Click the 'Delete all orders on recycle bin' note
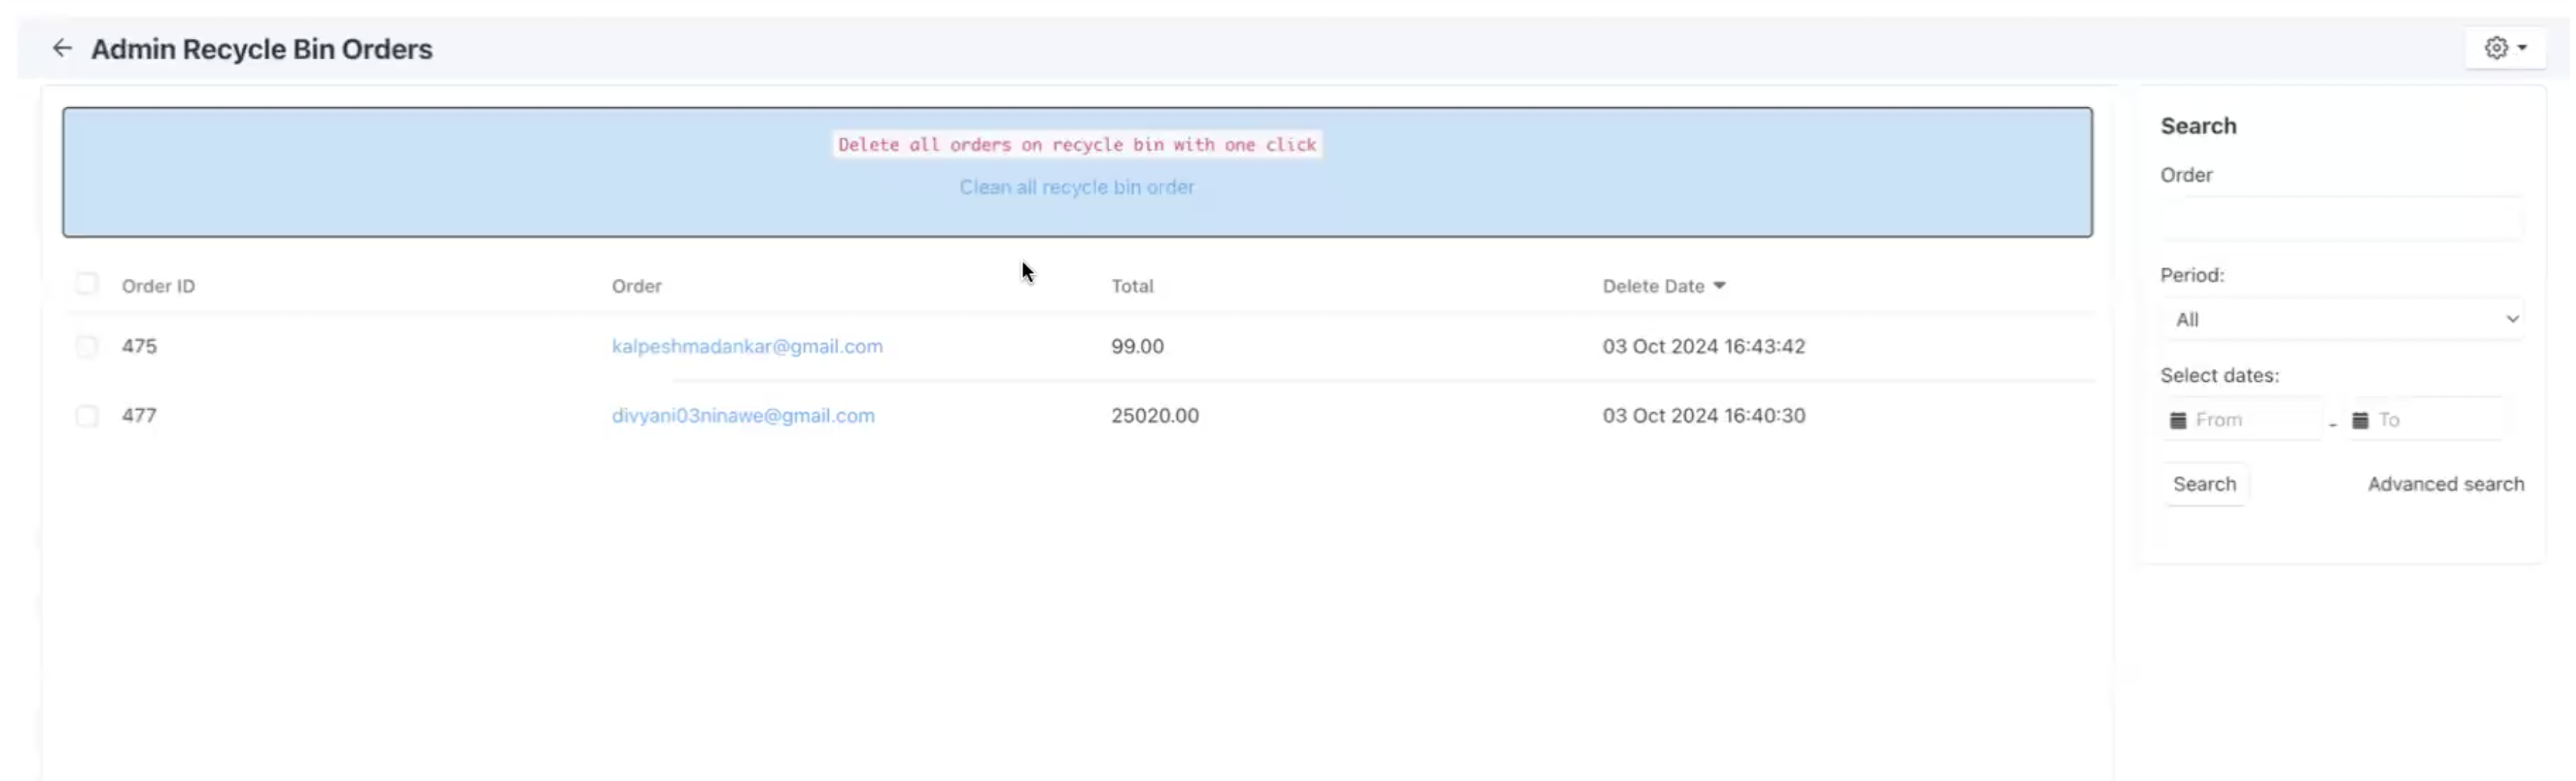The height and width of the screenshot is (781, 2576). (x=1077, y=144)
